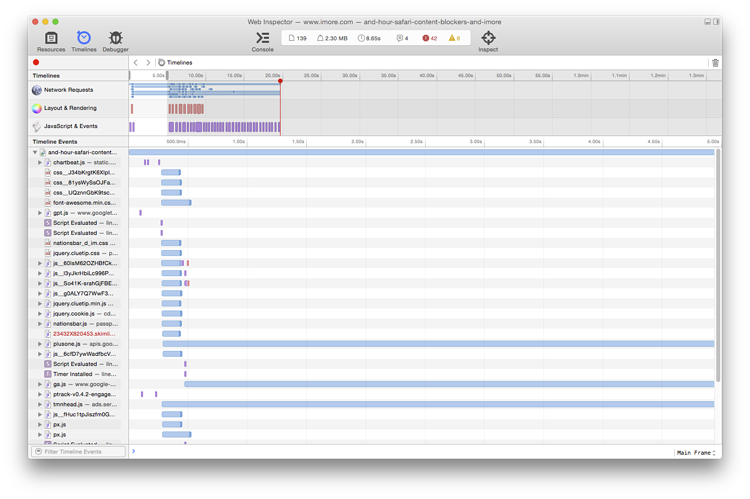This screenshot has width=750, height=499.
Task: Select the red 23432X820453.skimlinks row
Action: [x=78, y=334]
